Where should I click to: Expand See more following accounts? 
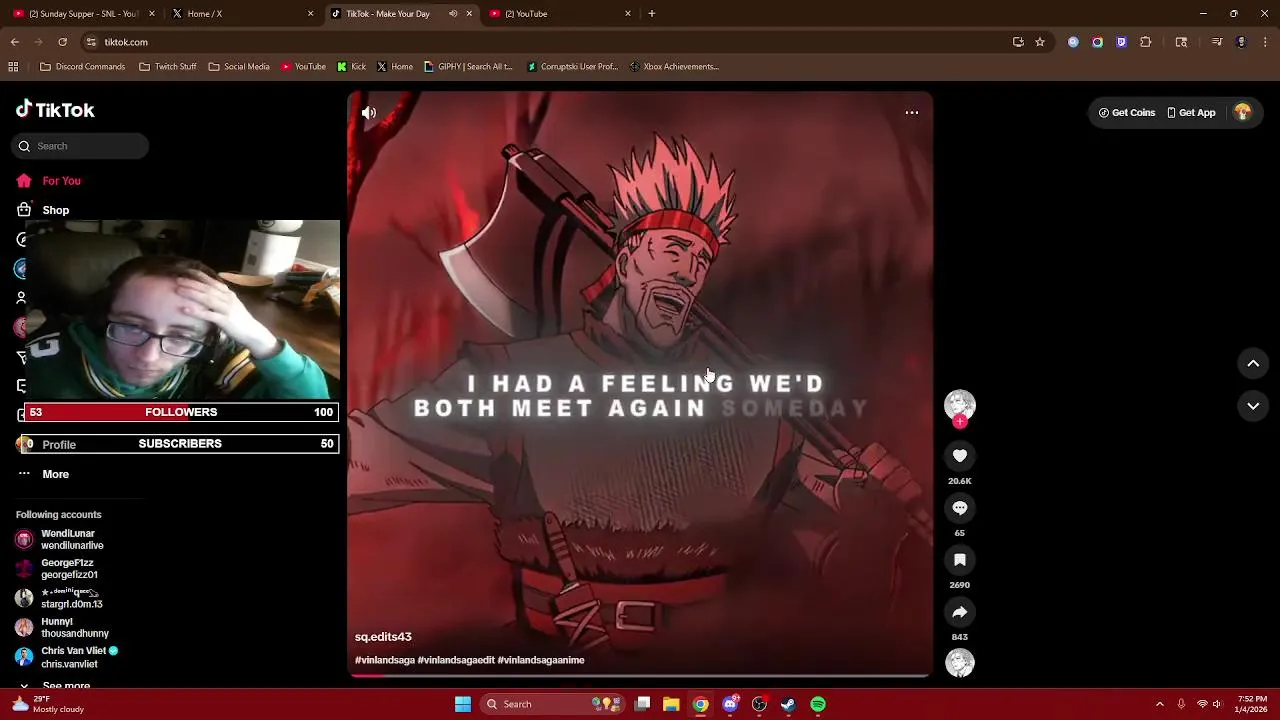54,686
